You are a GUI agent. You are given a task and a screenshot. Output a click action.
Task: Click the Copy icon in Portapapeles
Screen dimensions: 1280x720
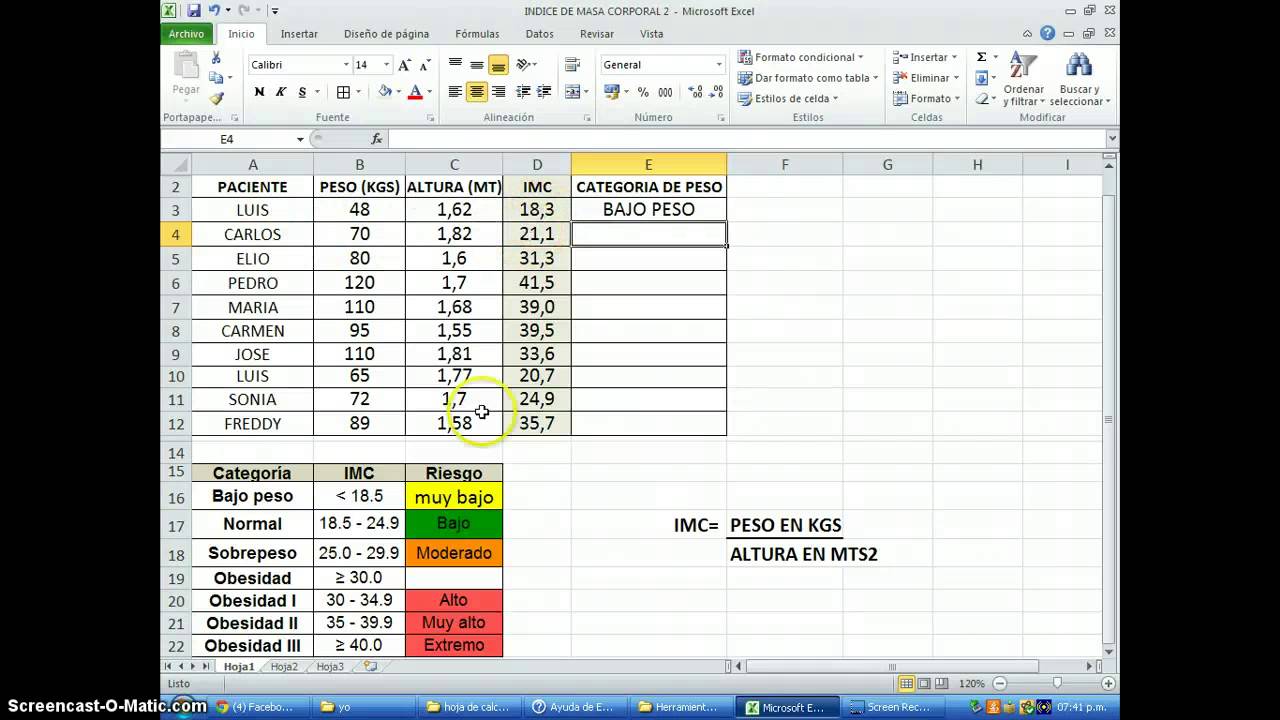216,78
